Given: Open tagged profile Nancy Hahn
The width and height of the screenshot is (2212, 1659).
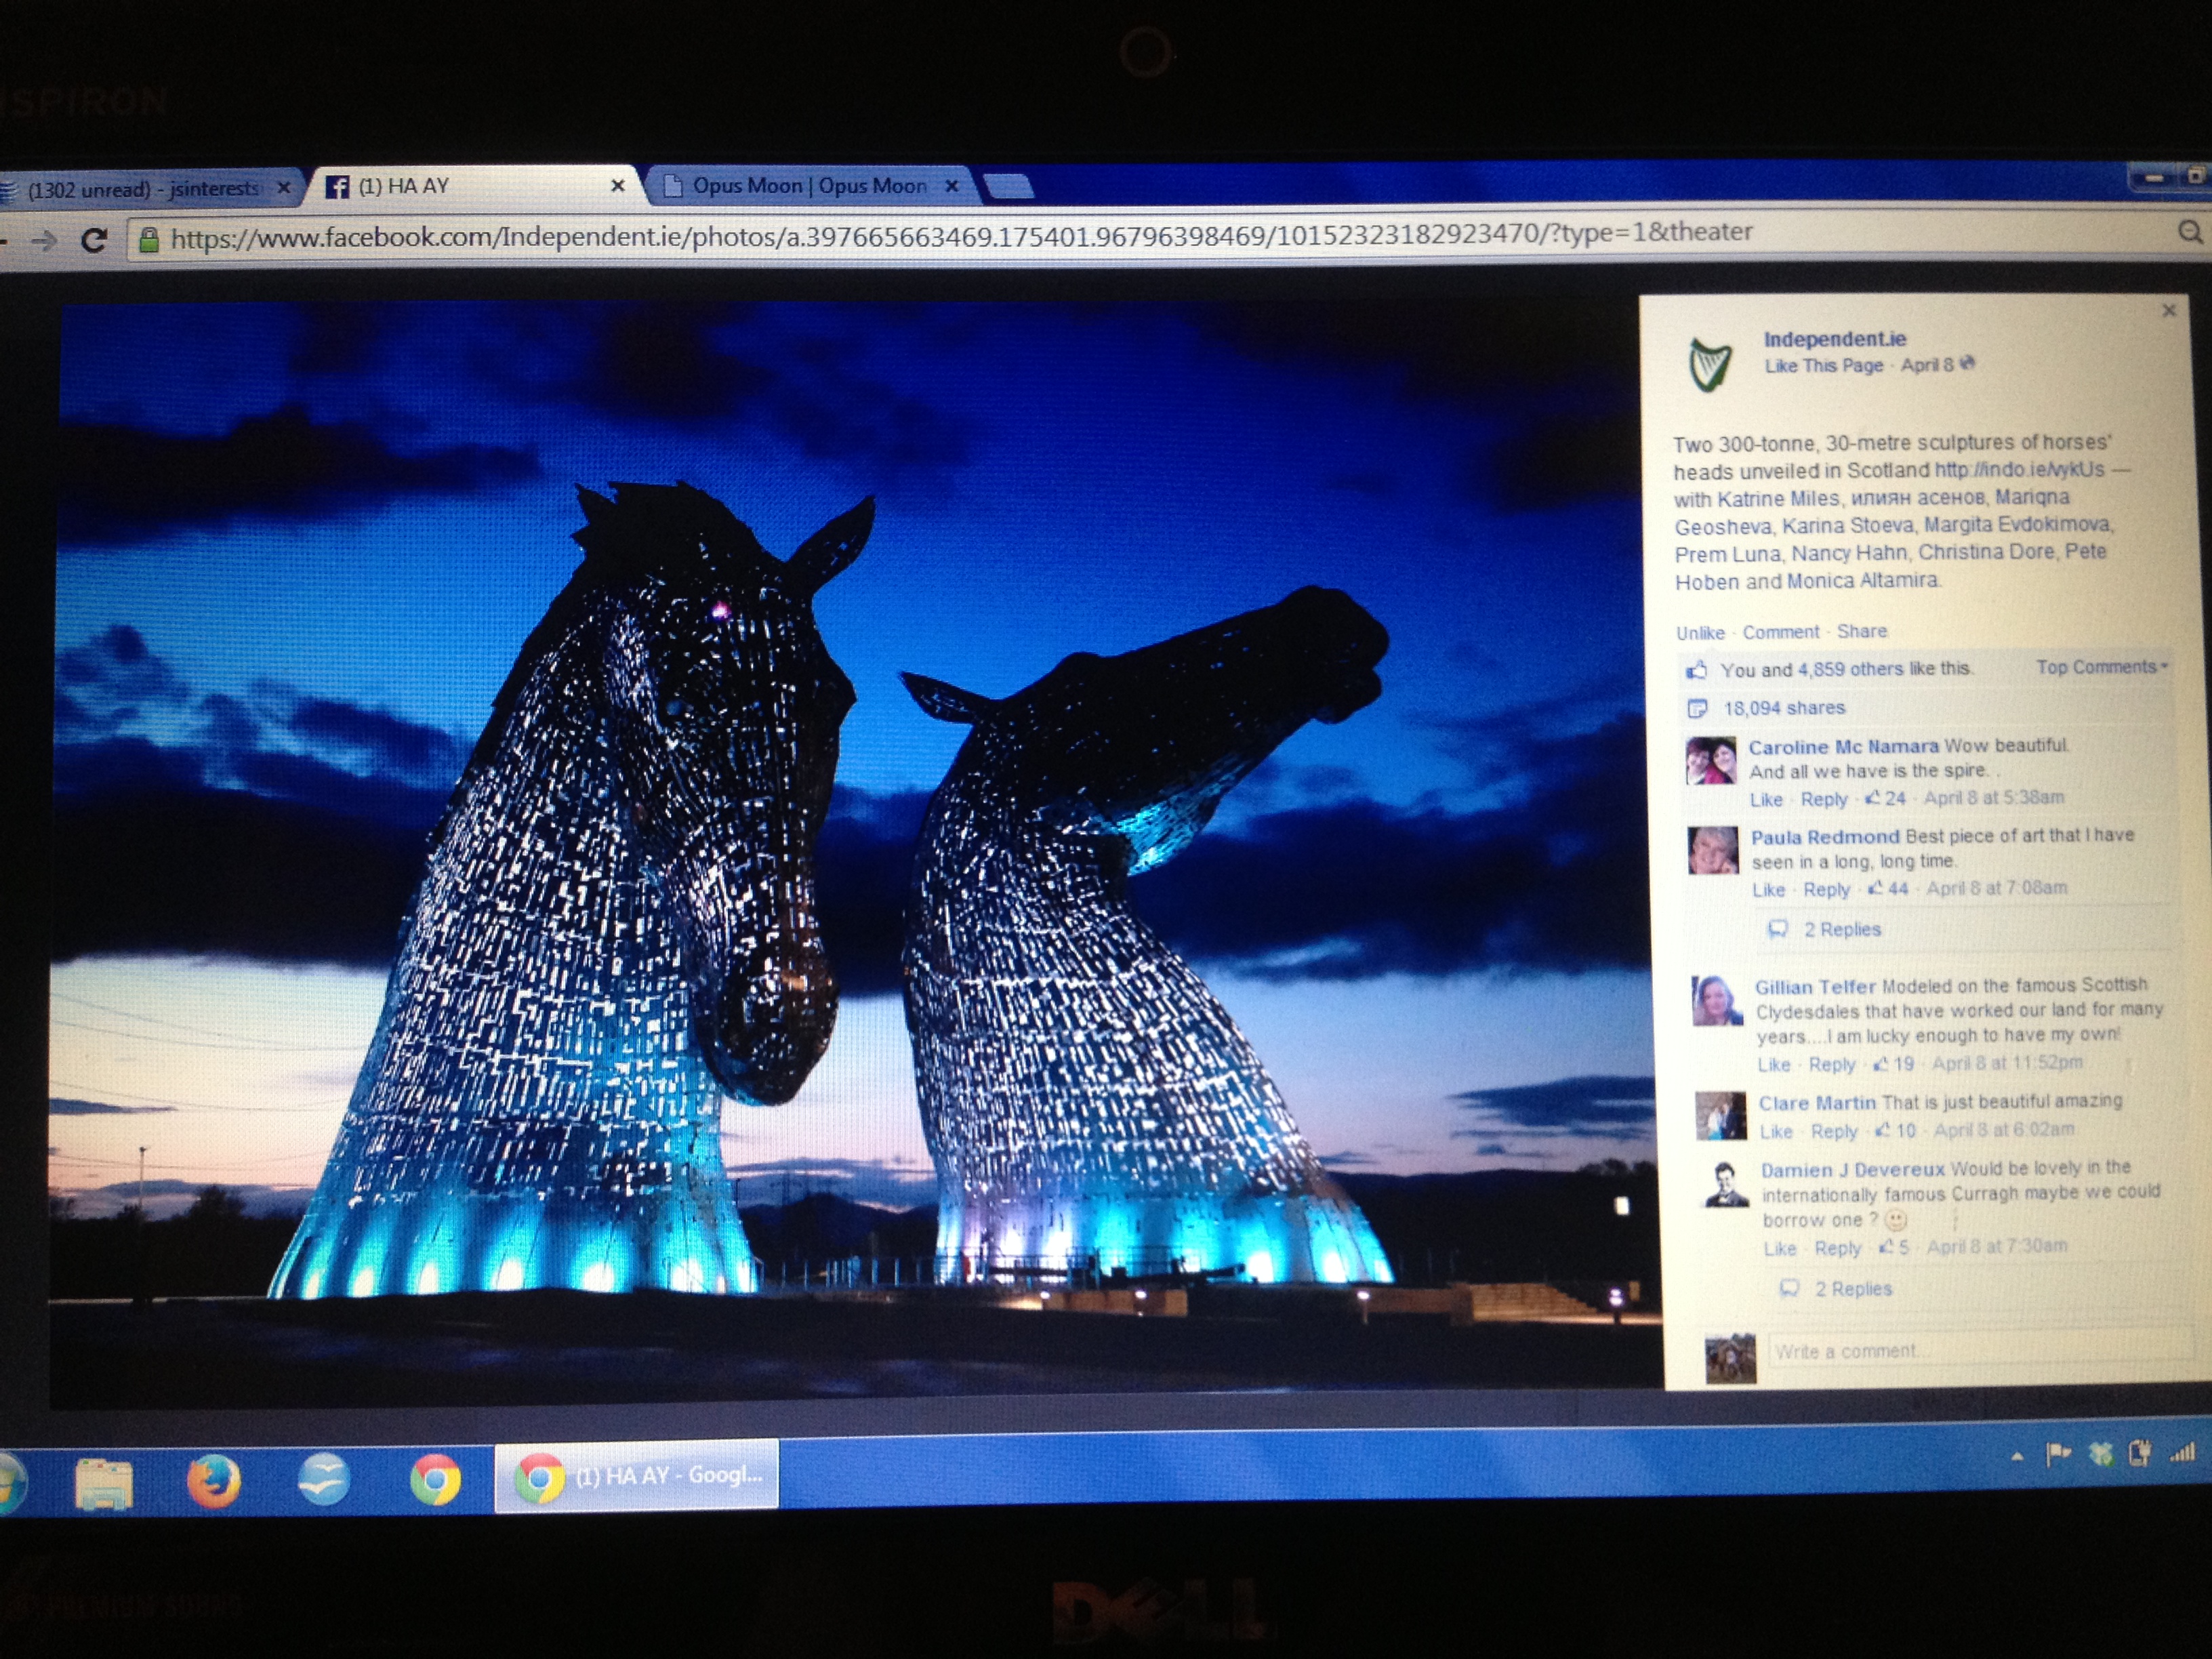Looking at the screenshot, I should (x=1849, y=553).
